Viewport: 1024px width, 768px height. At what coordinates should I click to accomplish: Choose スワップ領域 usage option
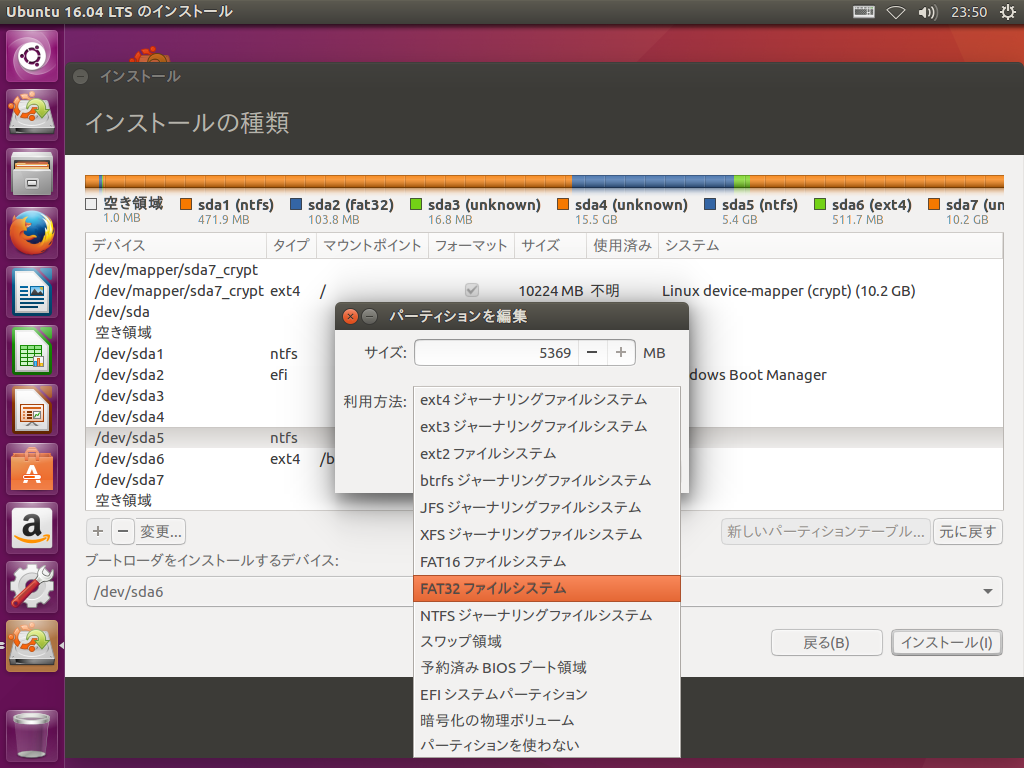[x=547, y=641]
